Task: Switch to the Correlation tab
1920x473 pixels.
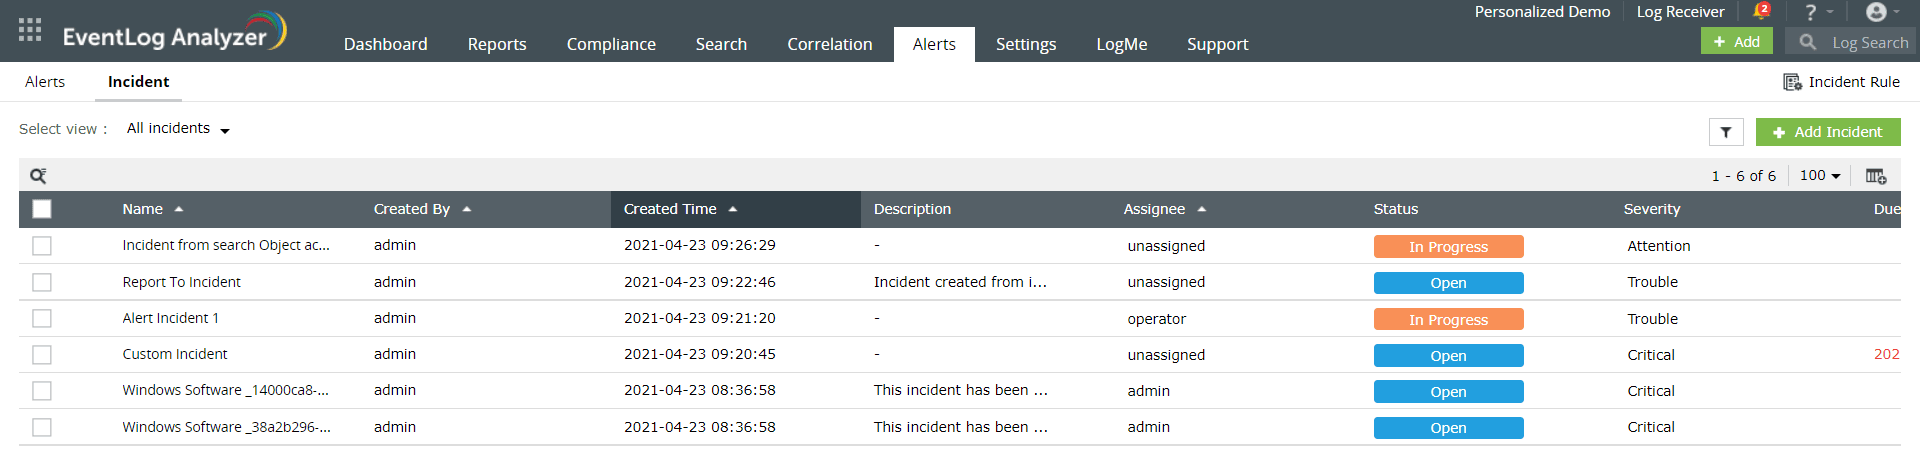Action: [x=829, y=44]
